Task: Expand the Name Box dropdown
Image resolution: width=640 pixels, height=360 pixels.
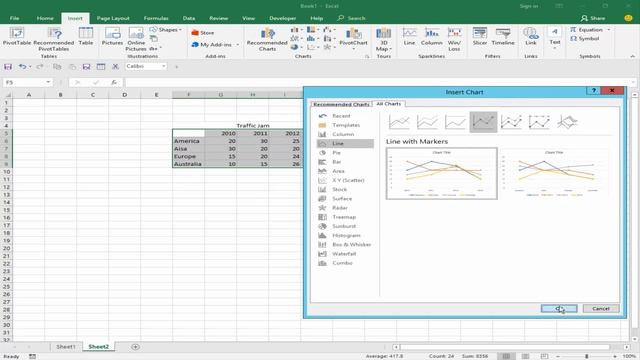Action: click(x=48, y=82)
